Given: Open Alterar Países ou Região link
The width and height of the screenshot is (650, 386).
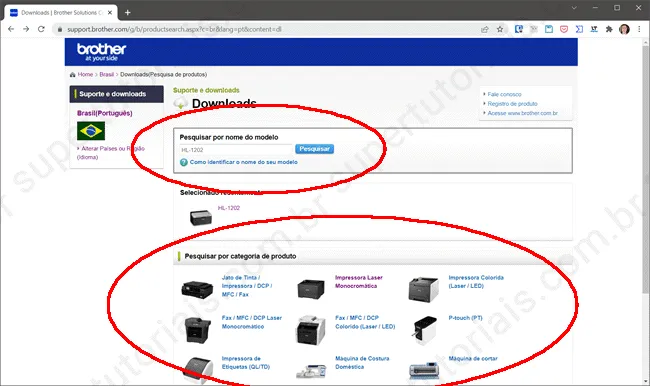Looking at the screenshot, I should pos(111,153).
